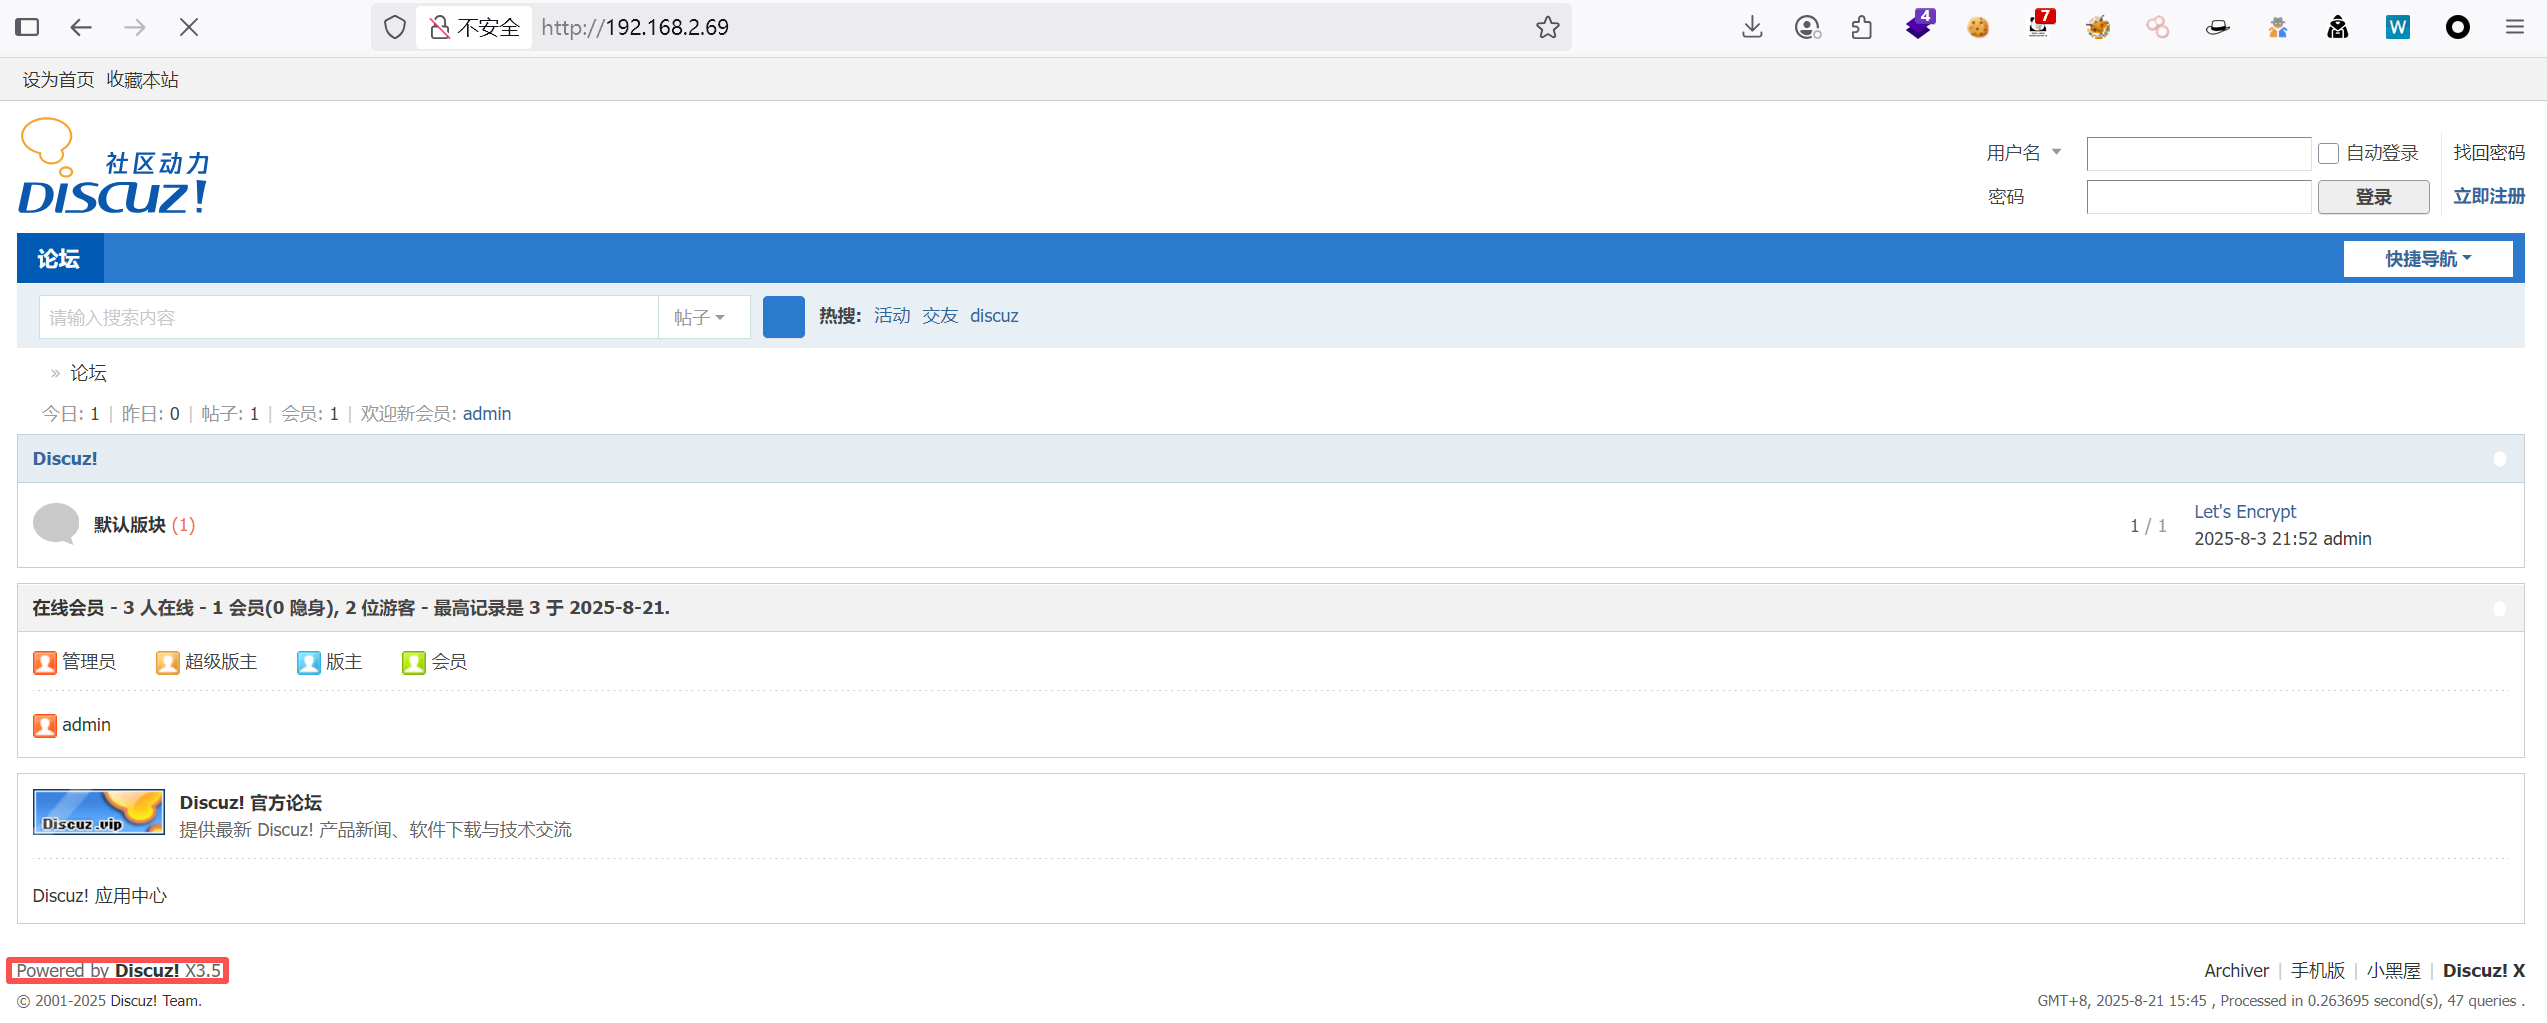The width and height of the screenshot is (2547, 1023).
Task: Expand the 用户名 login type dropdown
Action: pyautogui.click(x=2024, y=153)
